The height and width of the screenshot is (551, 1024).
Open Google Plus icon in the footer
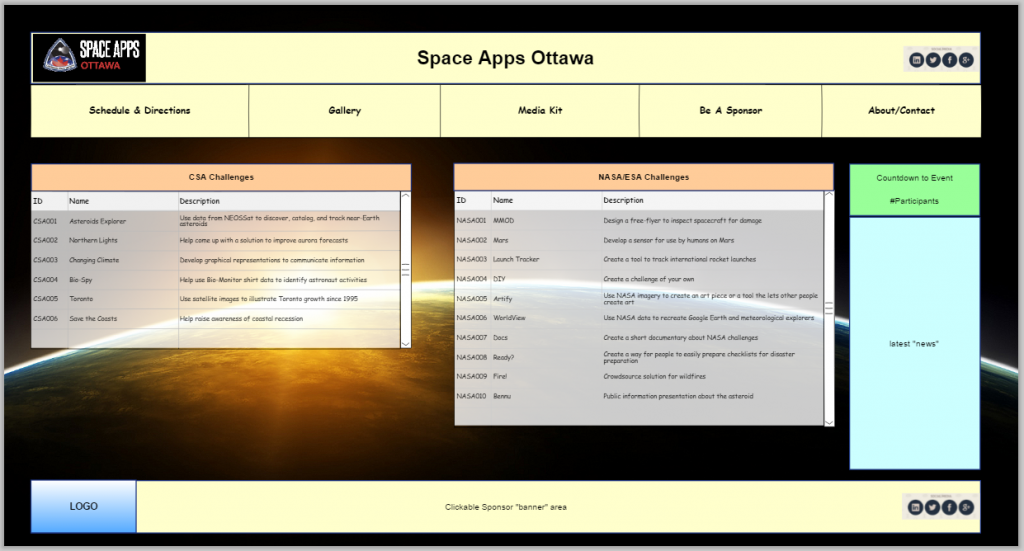(965, 507)
